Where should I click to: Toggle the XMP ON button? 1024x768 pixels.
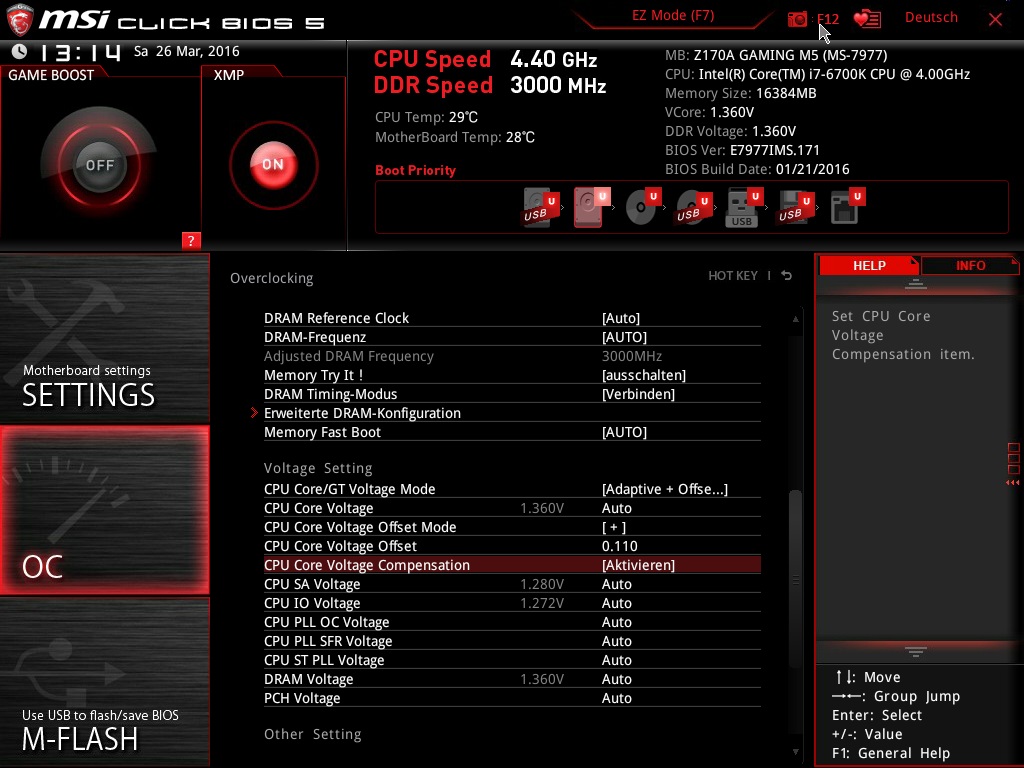273,165
